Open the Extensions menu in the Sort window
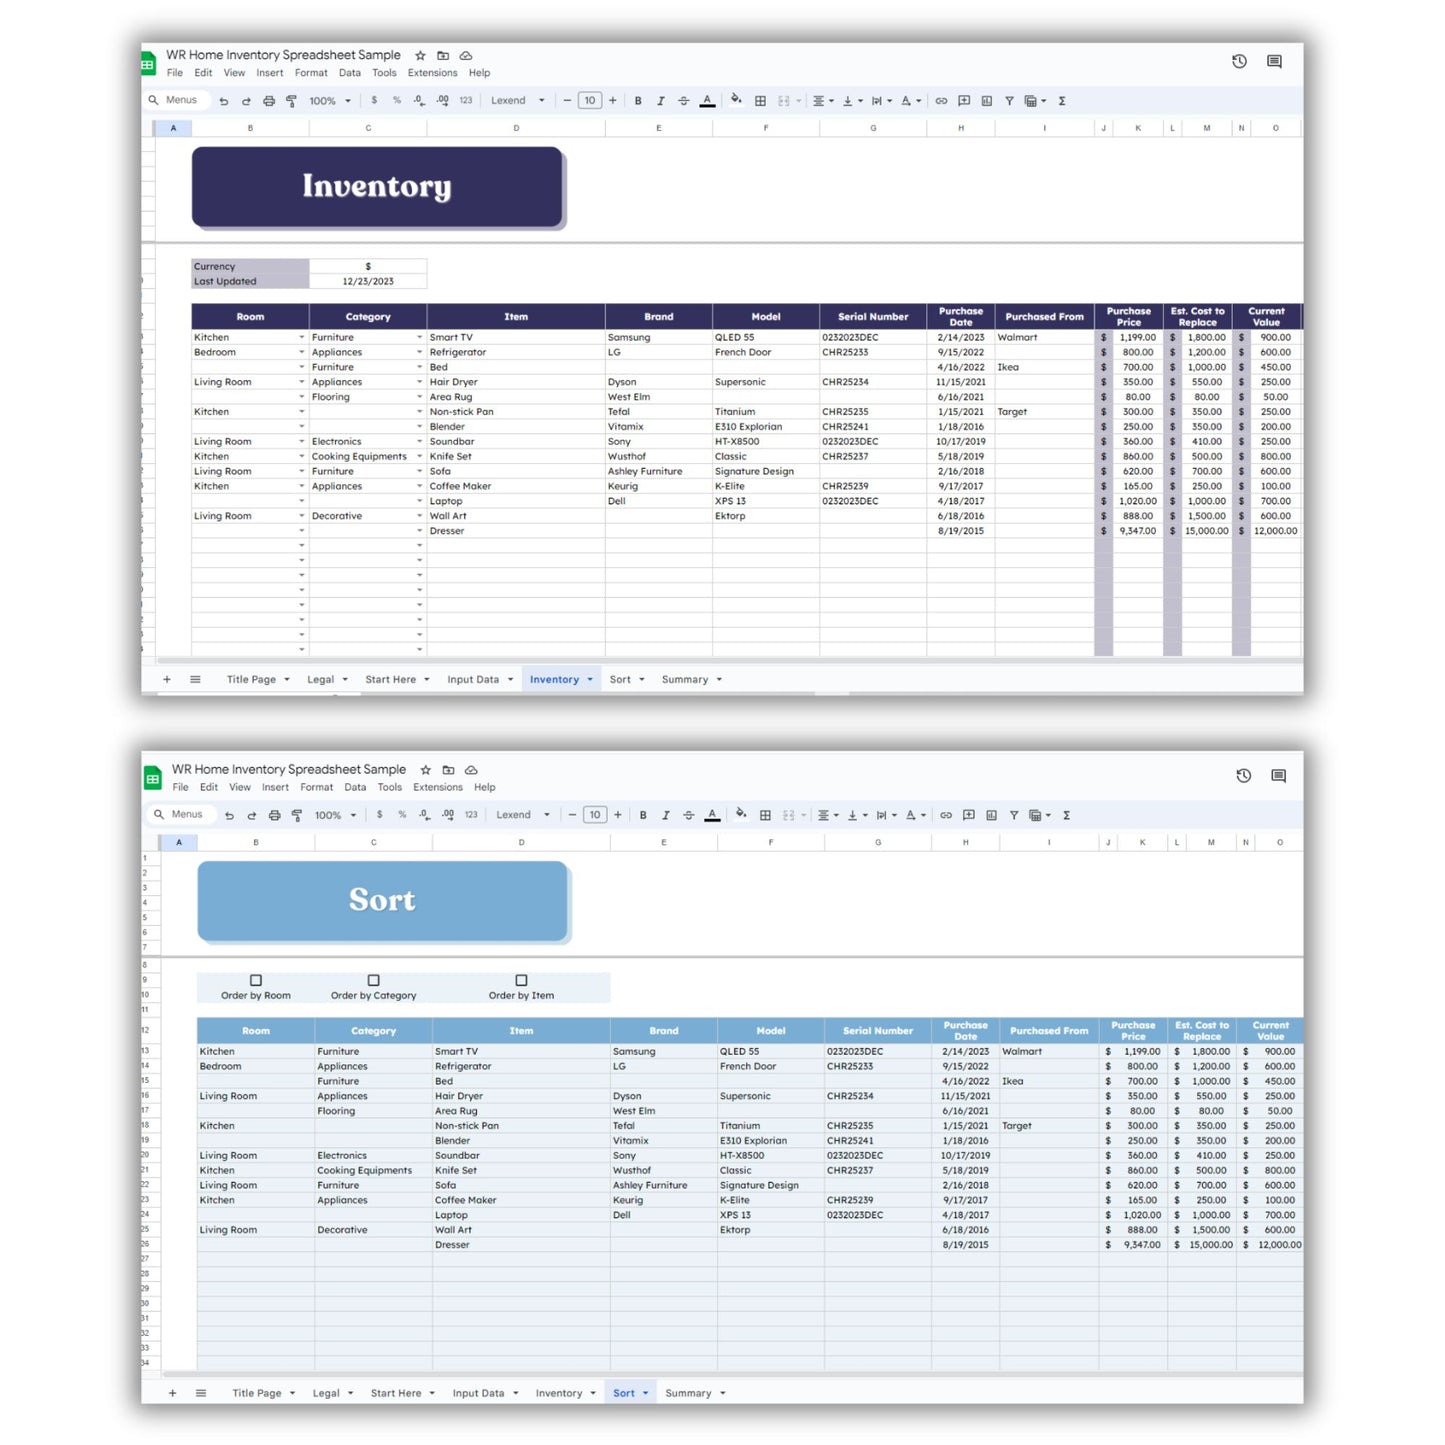Viewport: 1445px width, 1445px height. click(438, 788)
